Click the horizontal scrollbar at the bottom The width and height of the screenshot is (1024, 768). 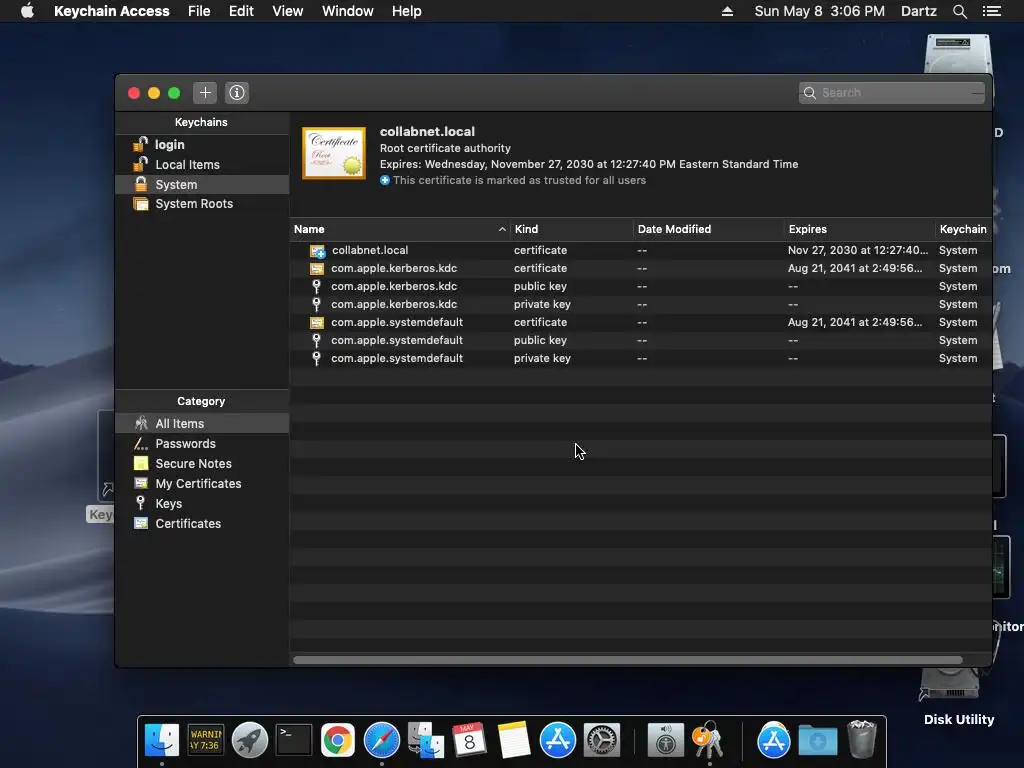pyautogui.click(x=628, y=660)
